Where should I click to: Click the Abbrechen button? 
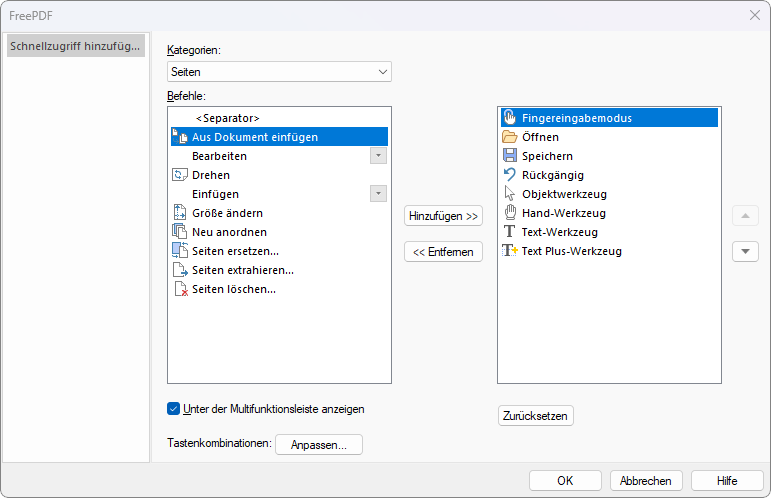click(x=646, y=480)
